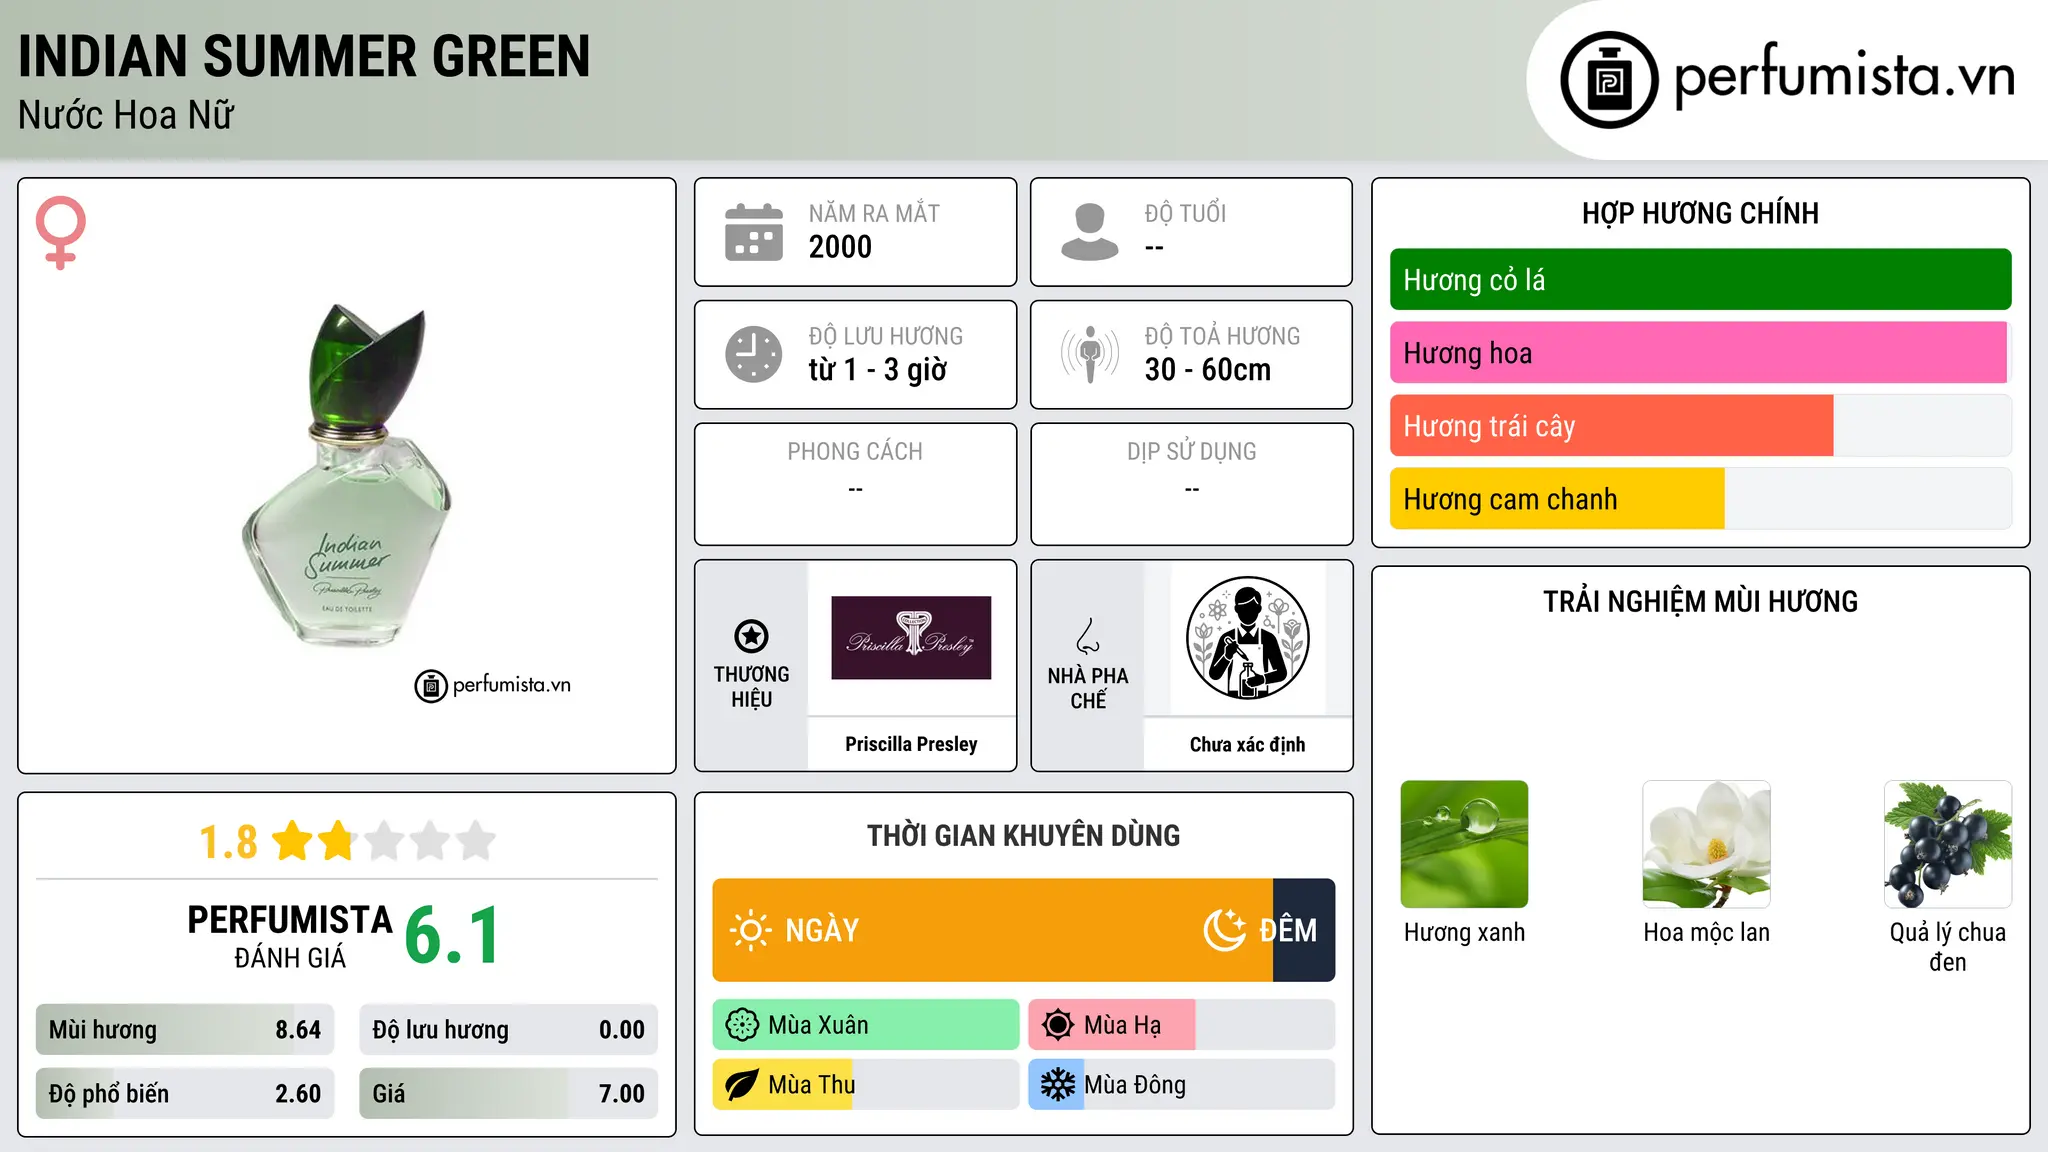The image size is (2048, 1152).
Task: Click the leaf icon for Mùa Thu
Action: pyautogui.click(x=742, y=1085)
